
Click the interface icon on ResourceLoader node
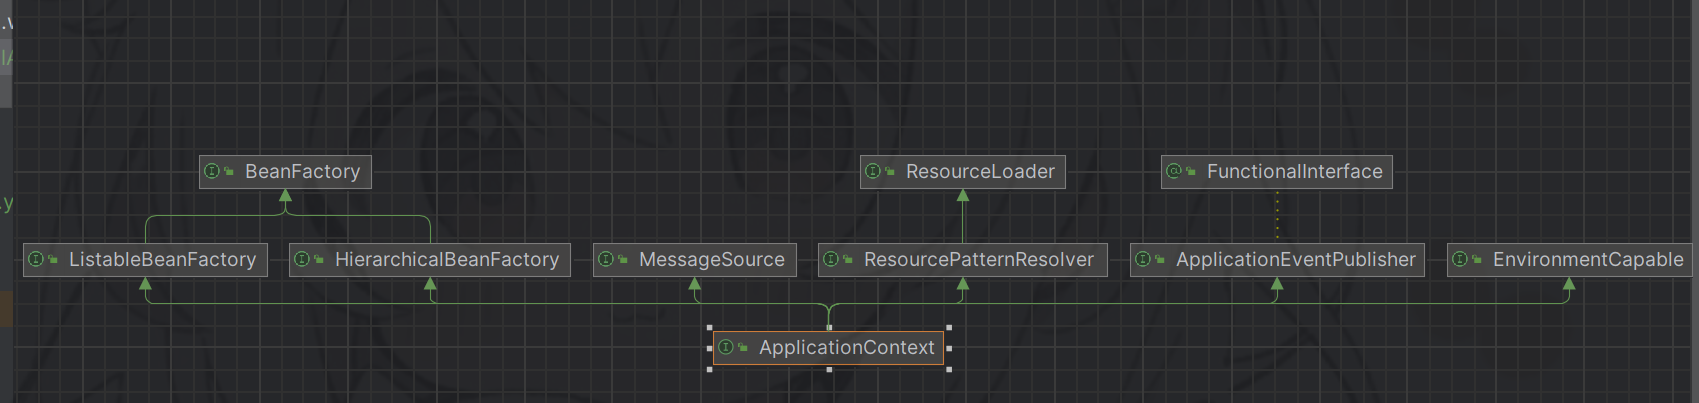(873, 172)
